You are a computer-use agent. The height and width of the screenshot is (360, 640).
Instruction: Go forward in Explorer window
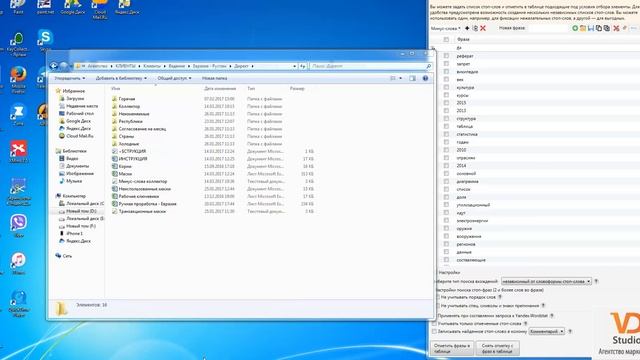tap(64, 66)
